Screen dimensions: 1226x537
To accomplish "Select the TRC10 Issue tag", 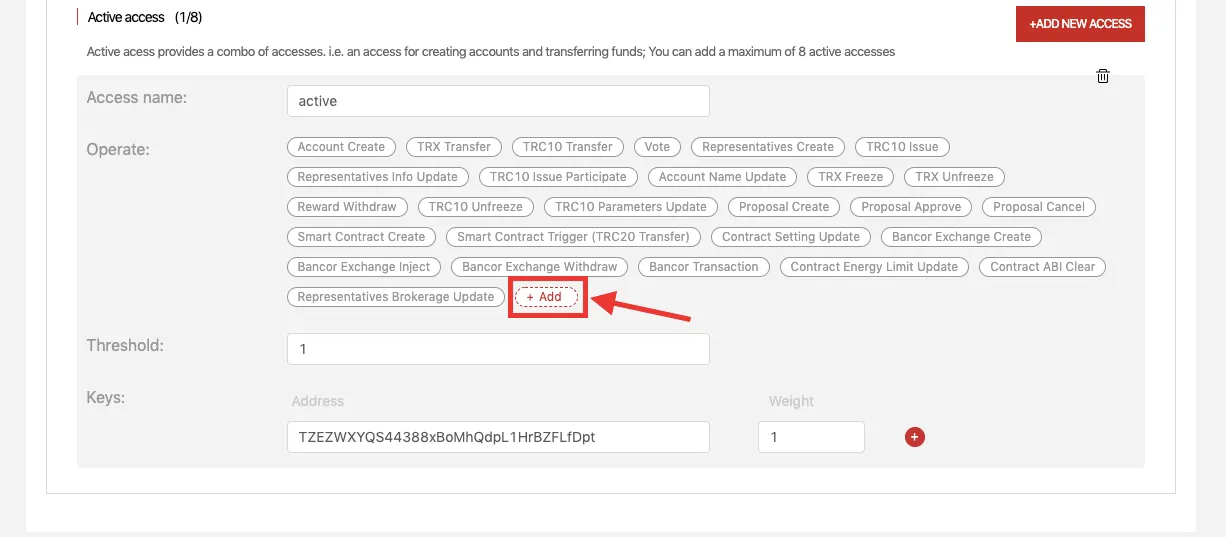I will coord(902,147).
